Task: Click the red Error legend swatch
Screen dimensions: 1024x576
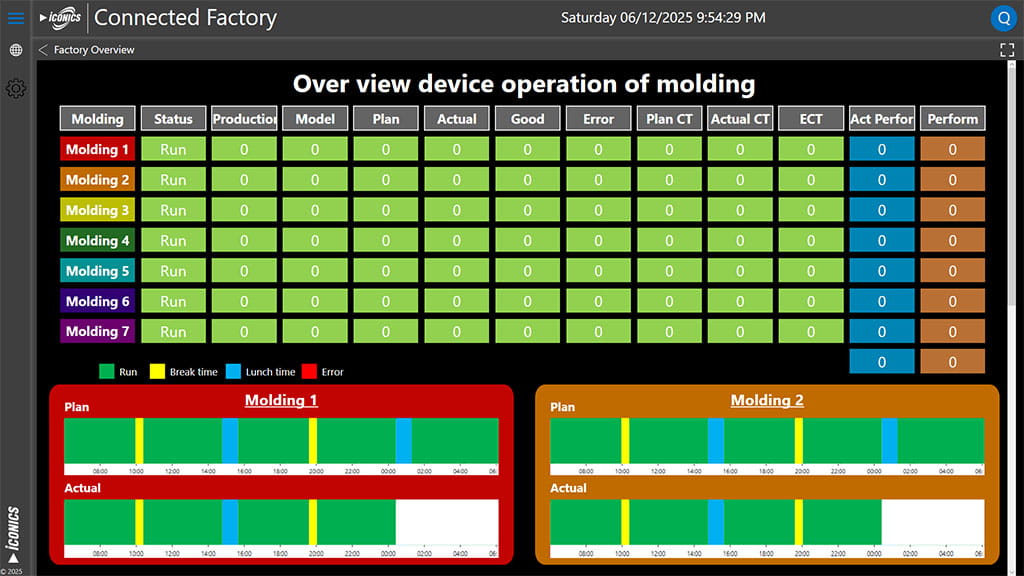Action: click(308, 372)
